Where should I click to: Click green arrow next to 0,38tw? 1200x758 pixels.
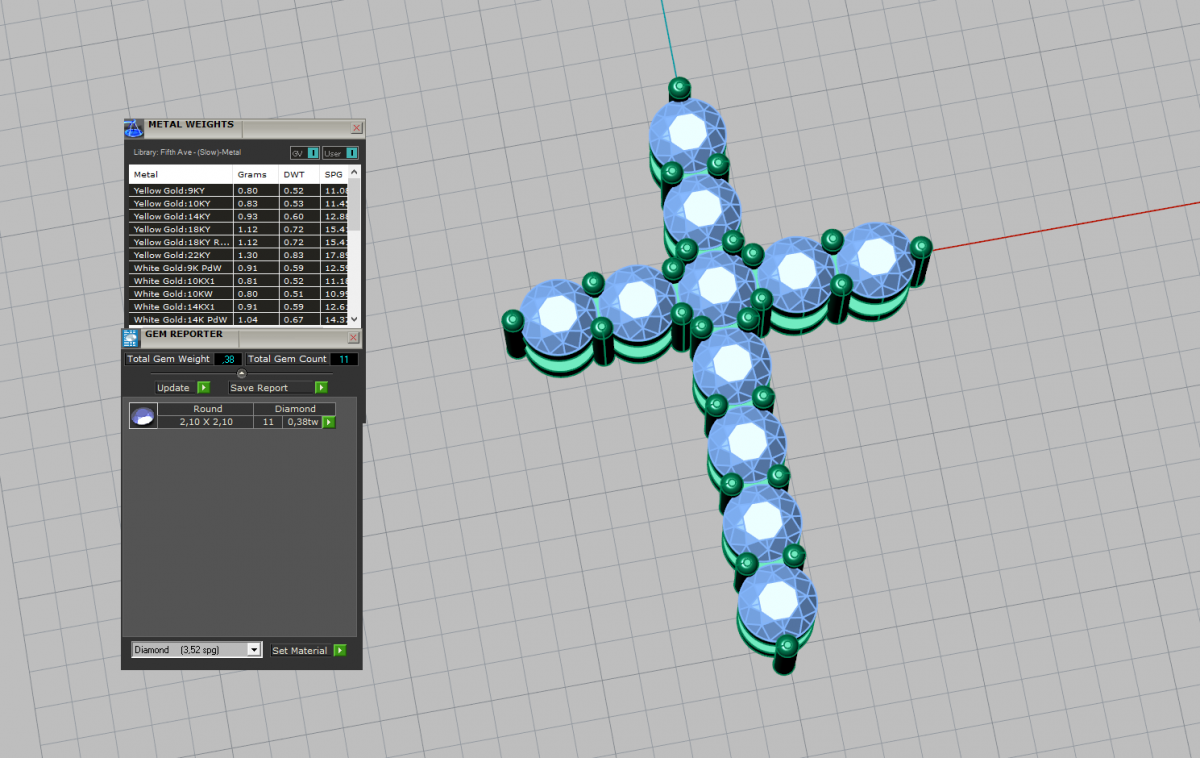328,423
